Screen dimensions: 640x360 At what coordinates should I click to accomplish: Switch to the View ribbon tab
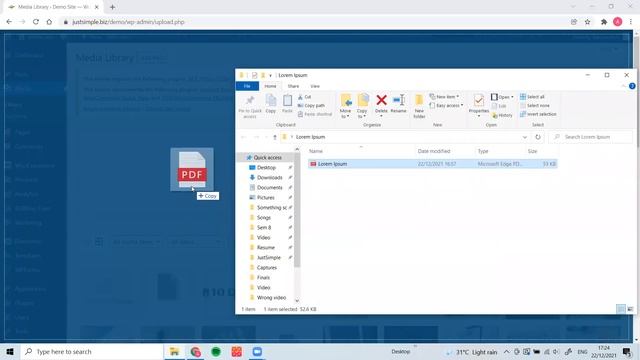pyautogui.click(x=315, y=86)
